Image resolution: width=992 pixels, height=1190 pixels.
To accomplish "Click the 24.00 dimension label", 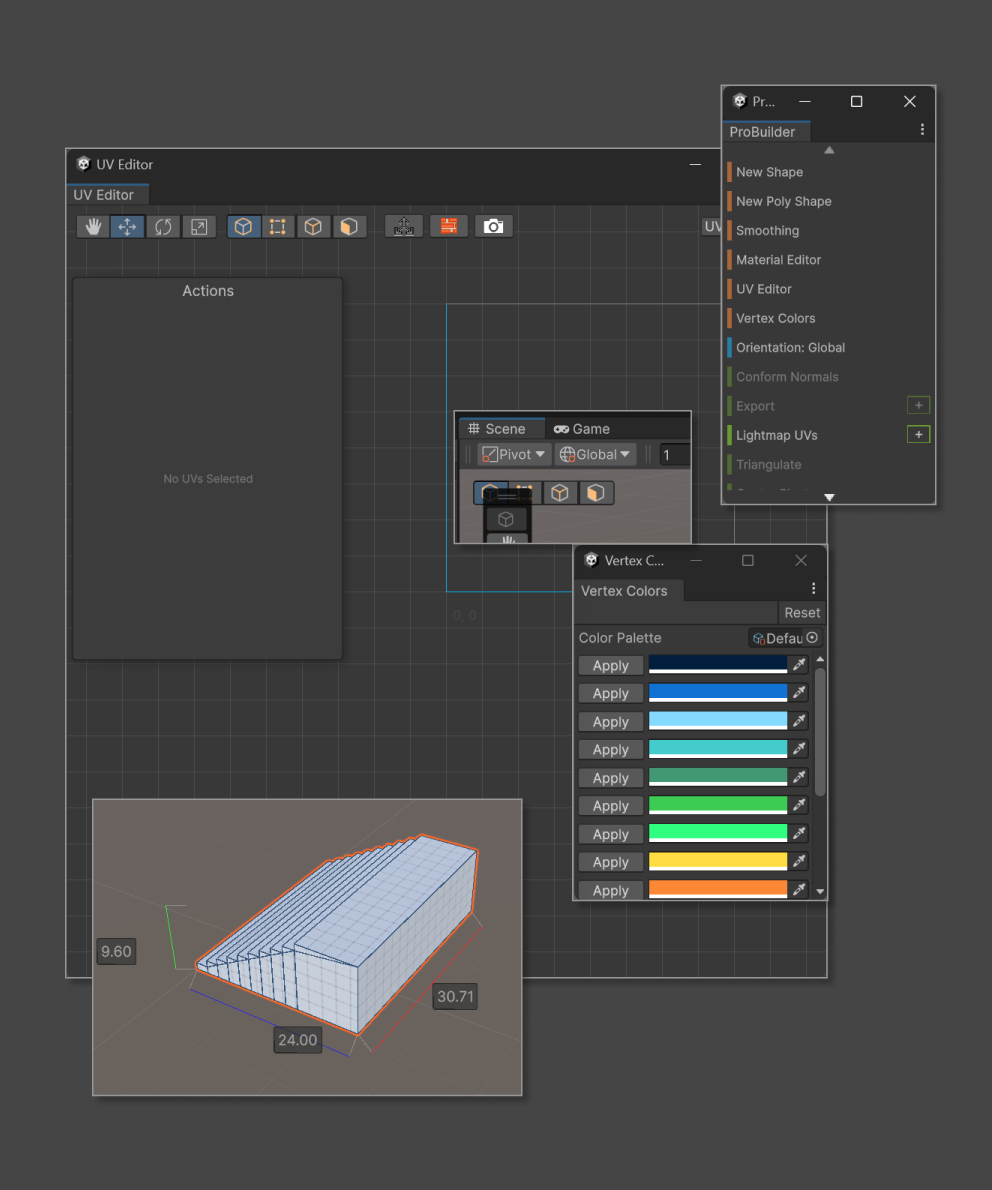I will pyautogui.click(x=297, y=1040).
